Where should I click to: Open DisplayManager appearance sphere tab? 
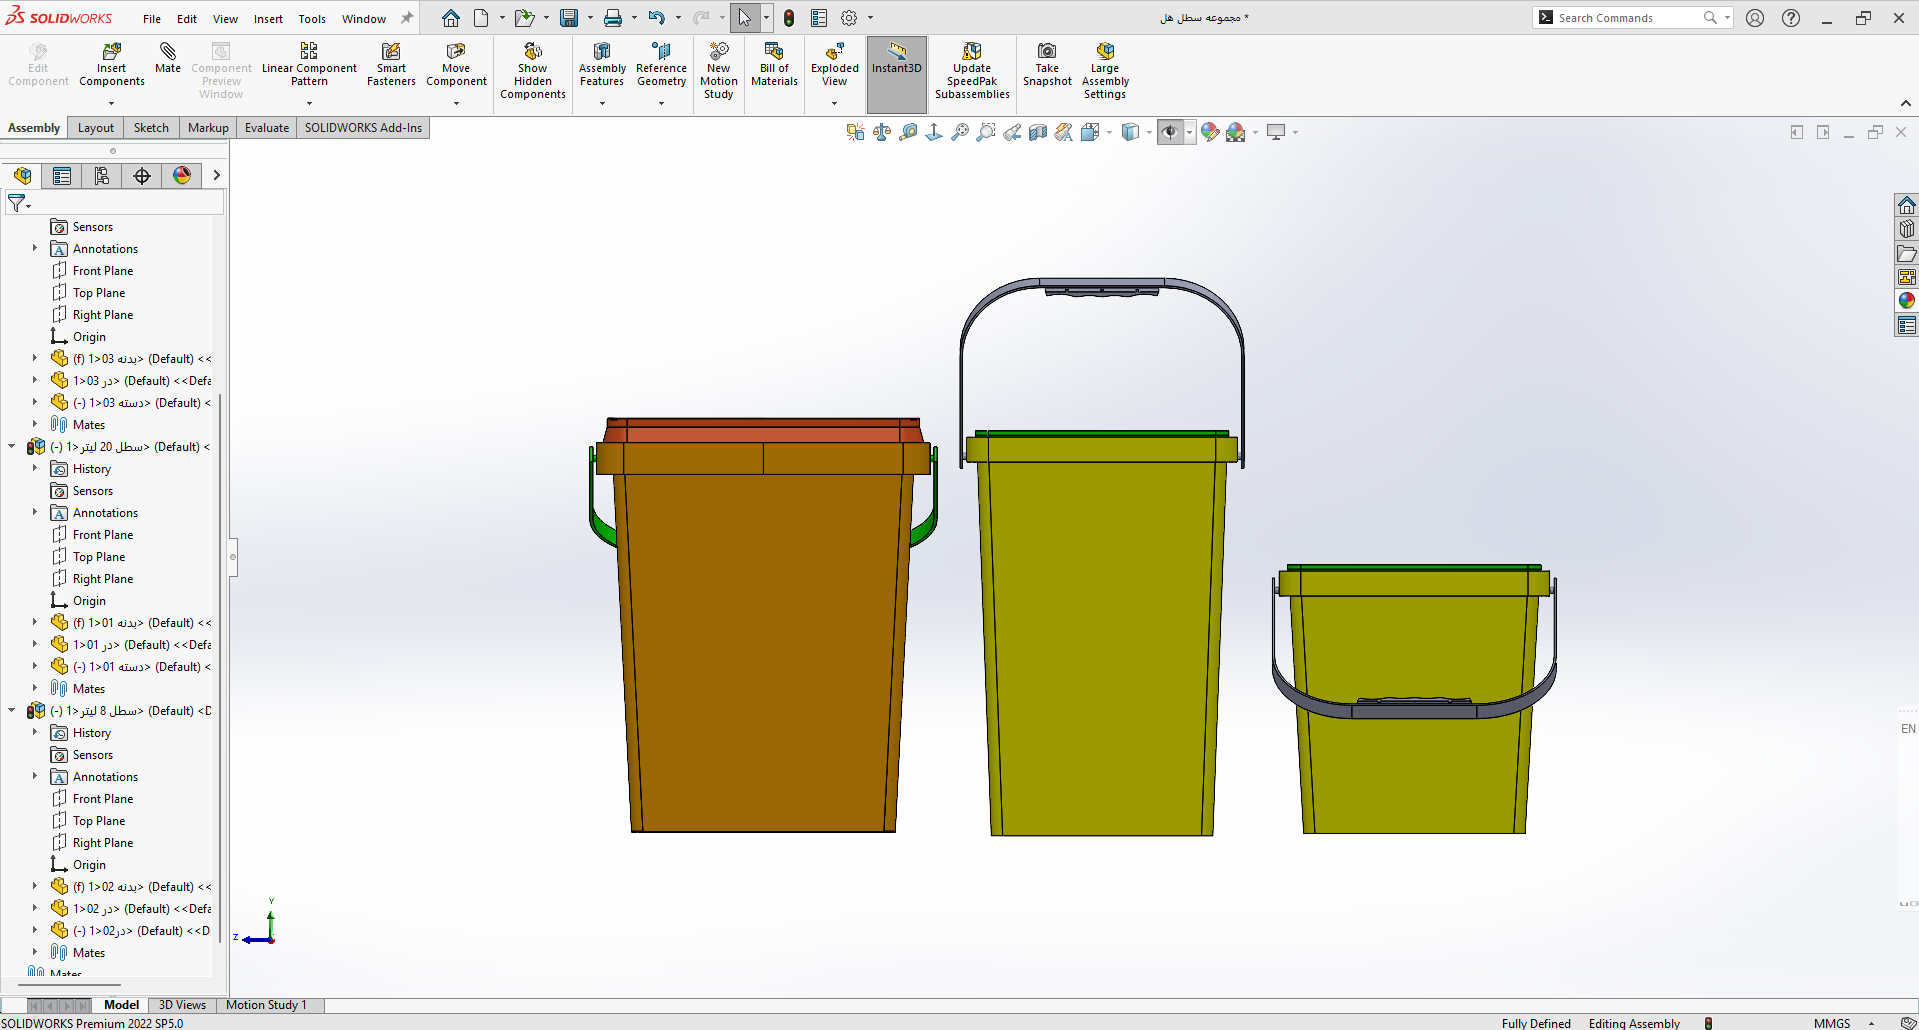182,176
